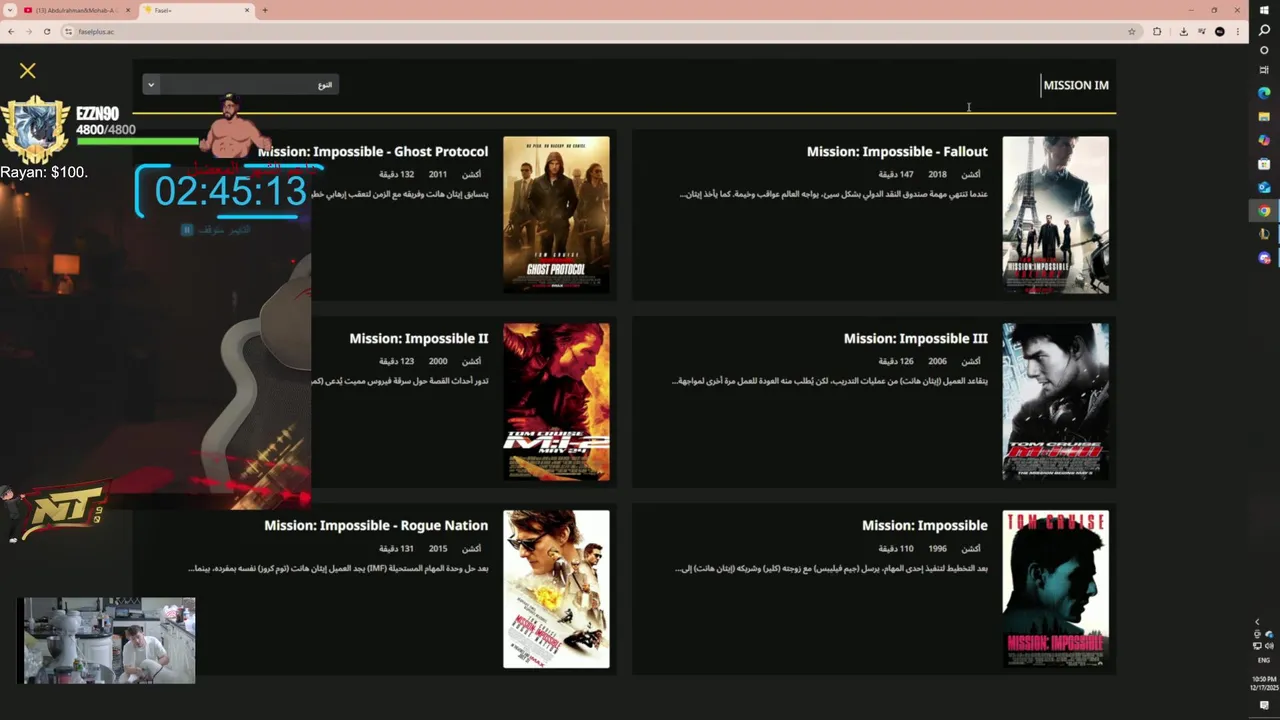Launch Microsoft Edge from taskbar
The height and width of the screenshot is (720, 1280).
click(x=1264, y=93)
